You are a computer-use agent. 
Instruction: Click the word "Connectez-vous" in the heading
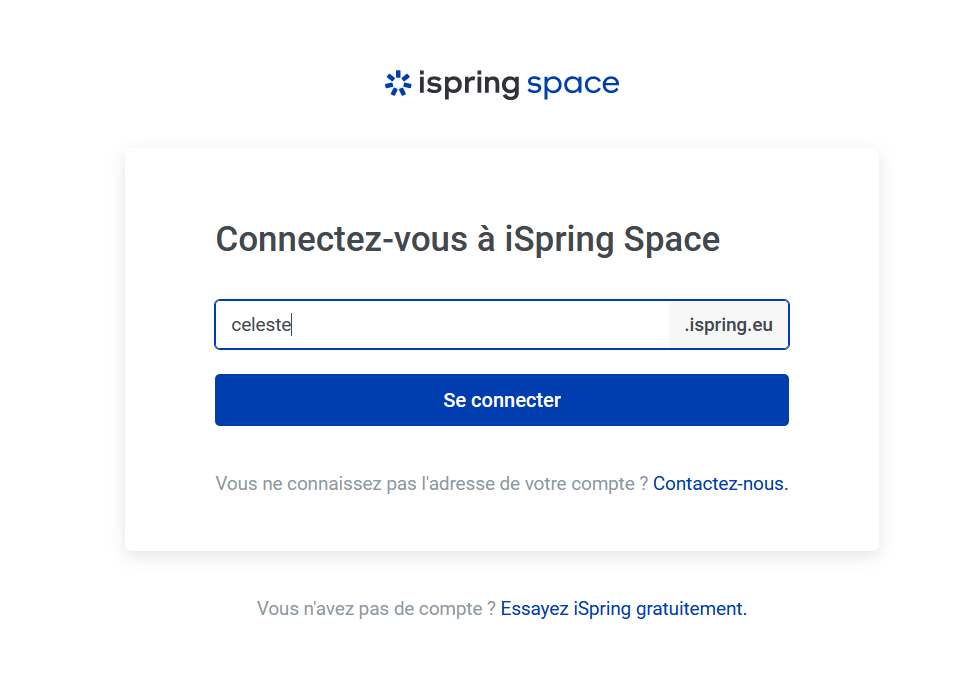point(341,240)
